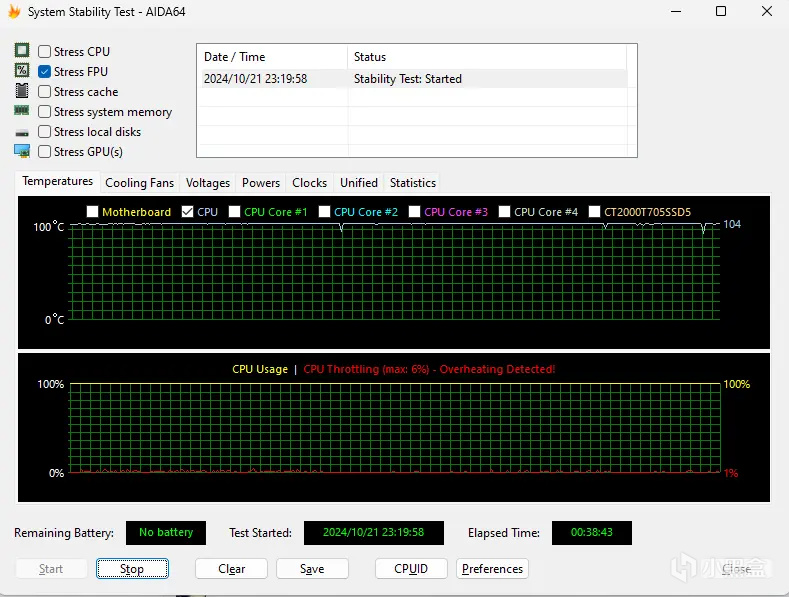
Task: Click the cache chip icon beside Stress cache
Action: pyautogui.click(x=22, y=91)
